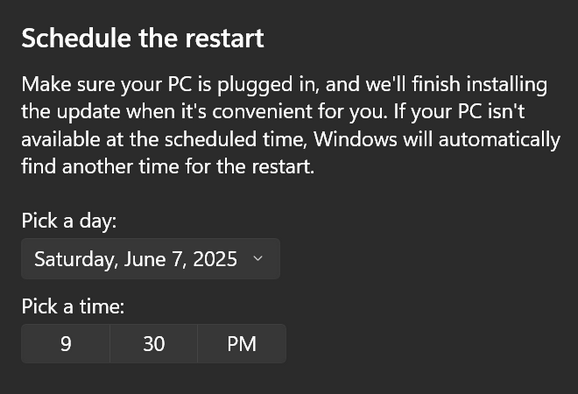Click the 'Saturday' text in the date box
578x394 pixels.
click(76, 259)
